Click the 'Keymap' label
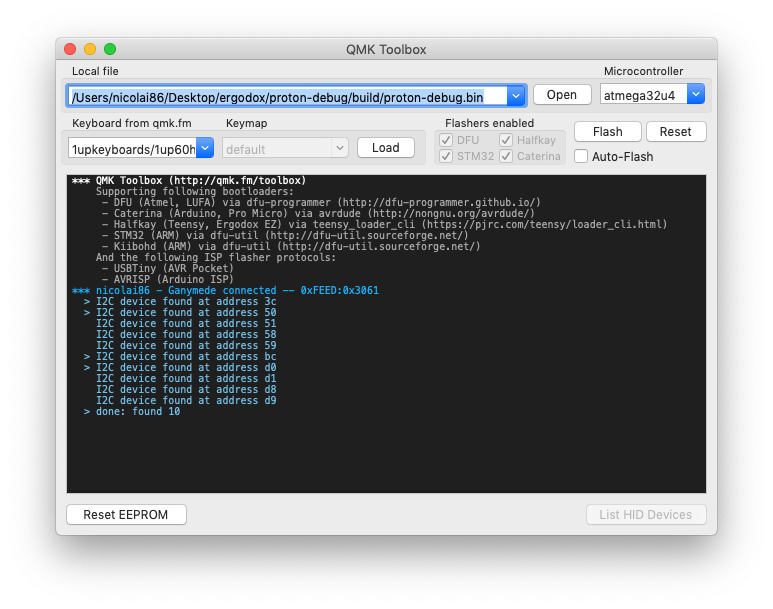Image resolution: width=773 pixels, height=609 pixels. (246, 123)
